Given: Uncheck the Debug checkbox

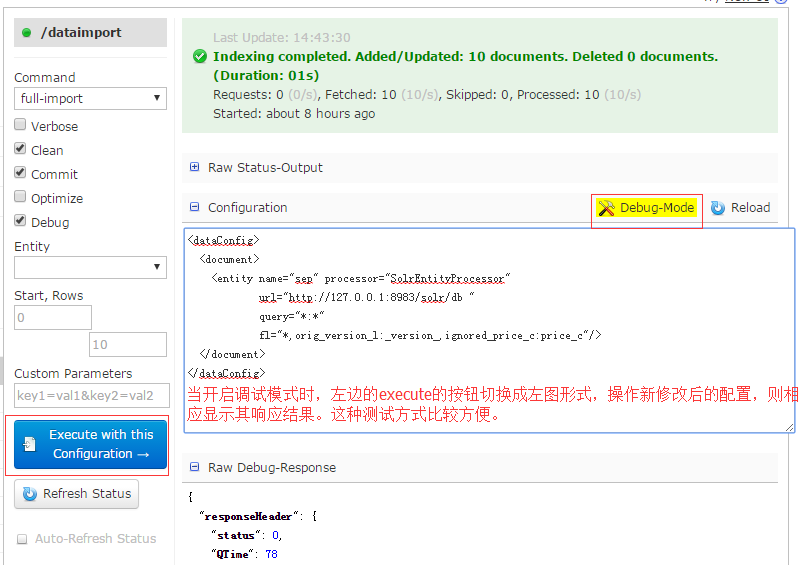Looking at the screenshot, I should pyautogui.click(x=20, y=221).
